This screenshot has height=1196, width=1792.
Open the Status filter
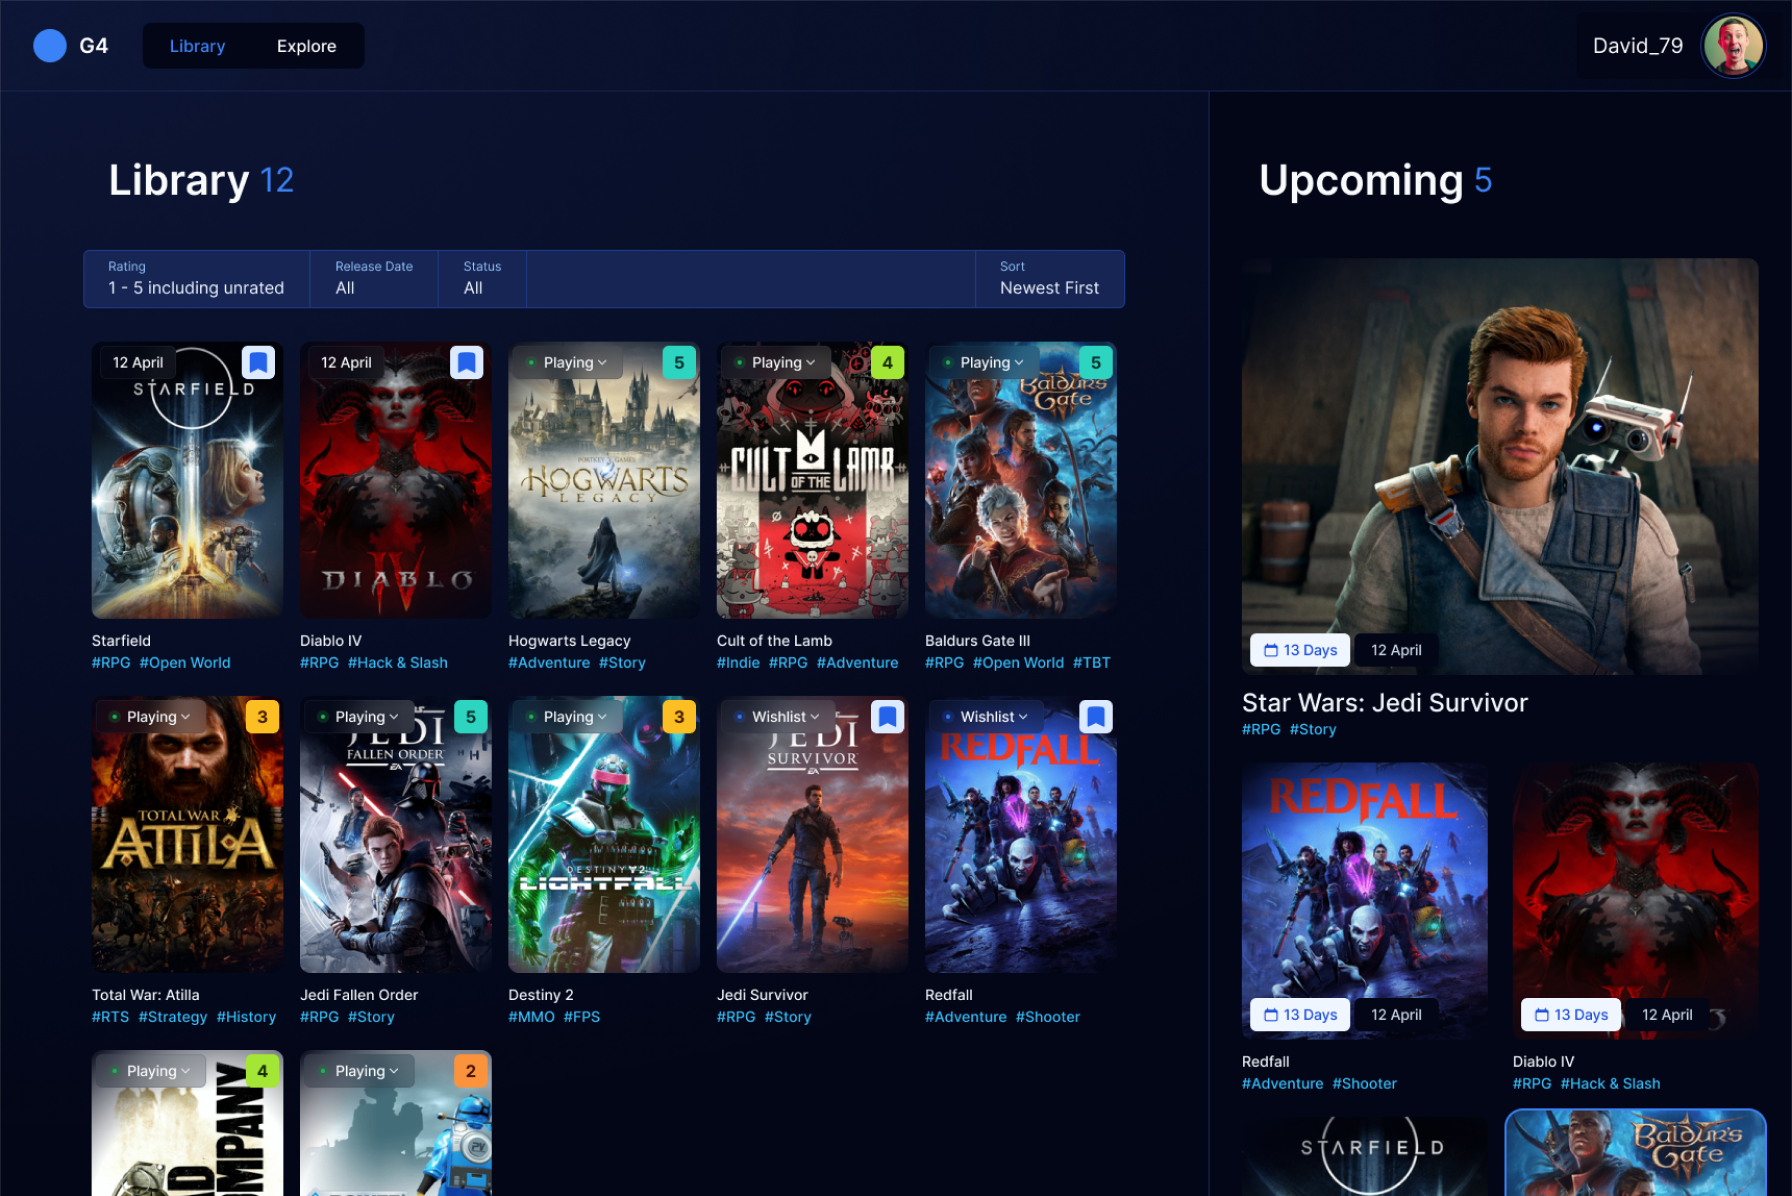482,279
